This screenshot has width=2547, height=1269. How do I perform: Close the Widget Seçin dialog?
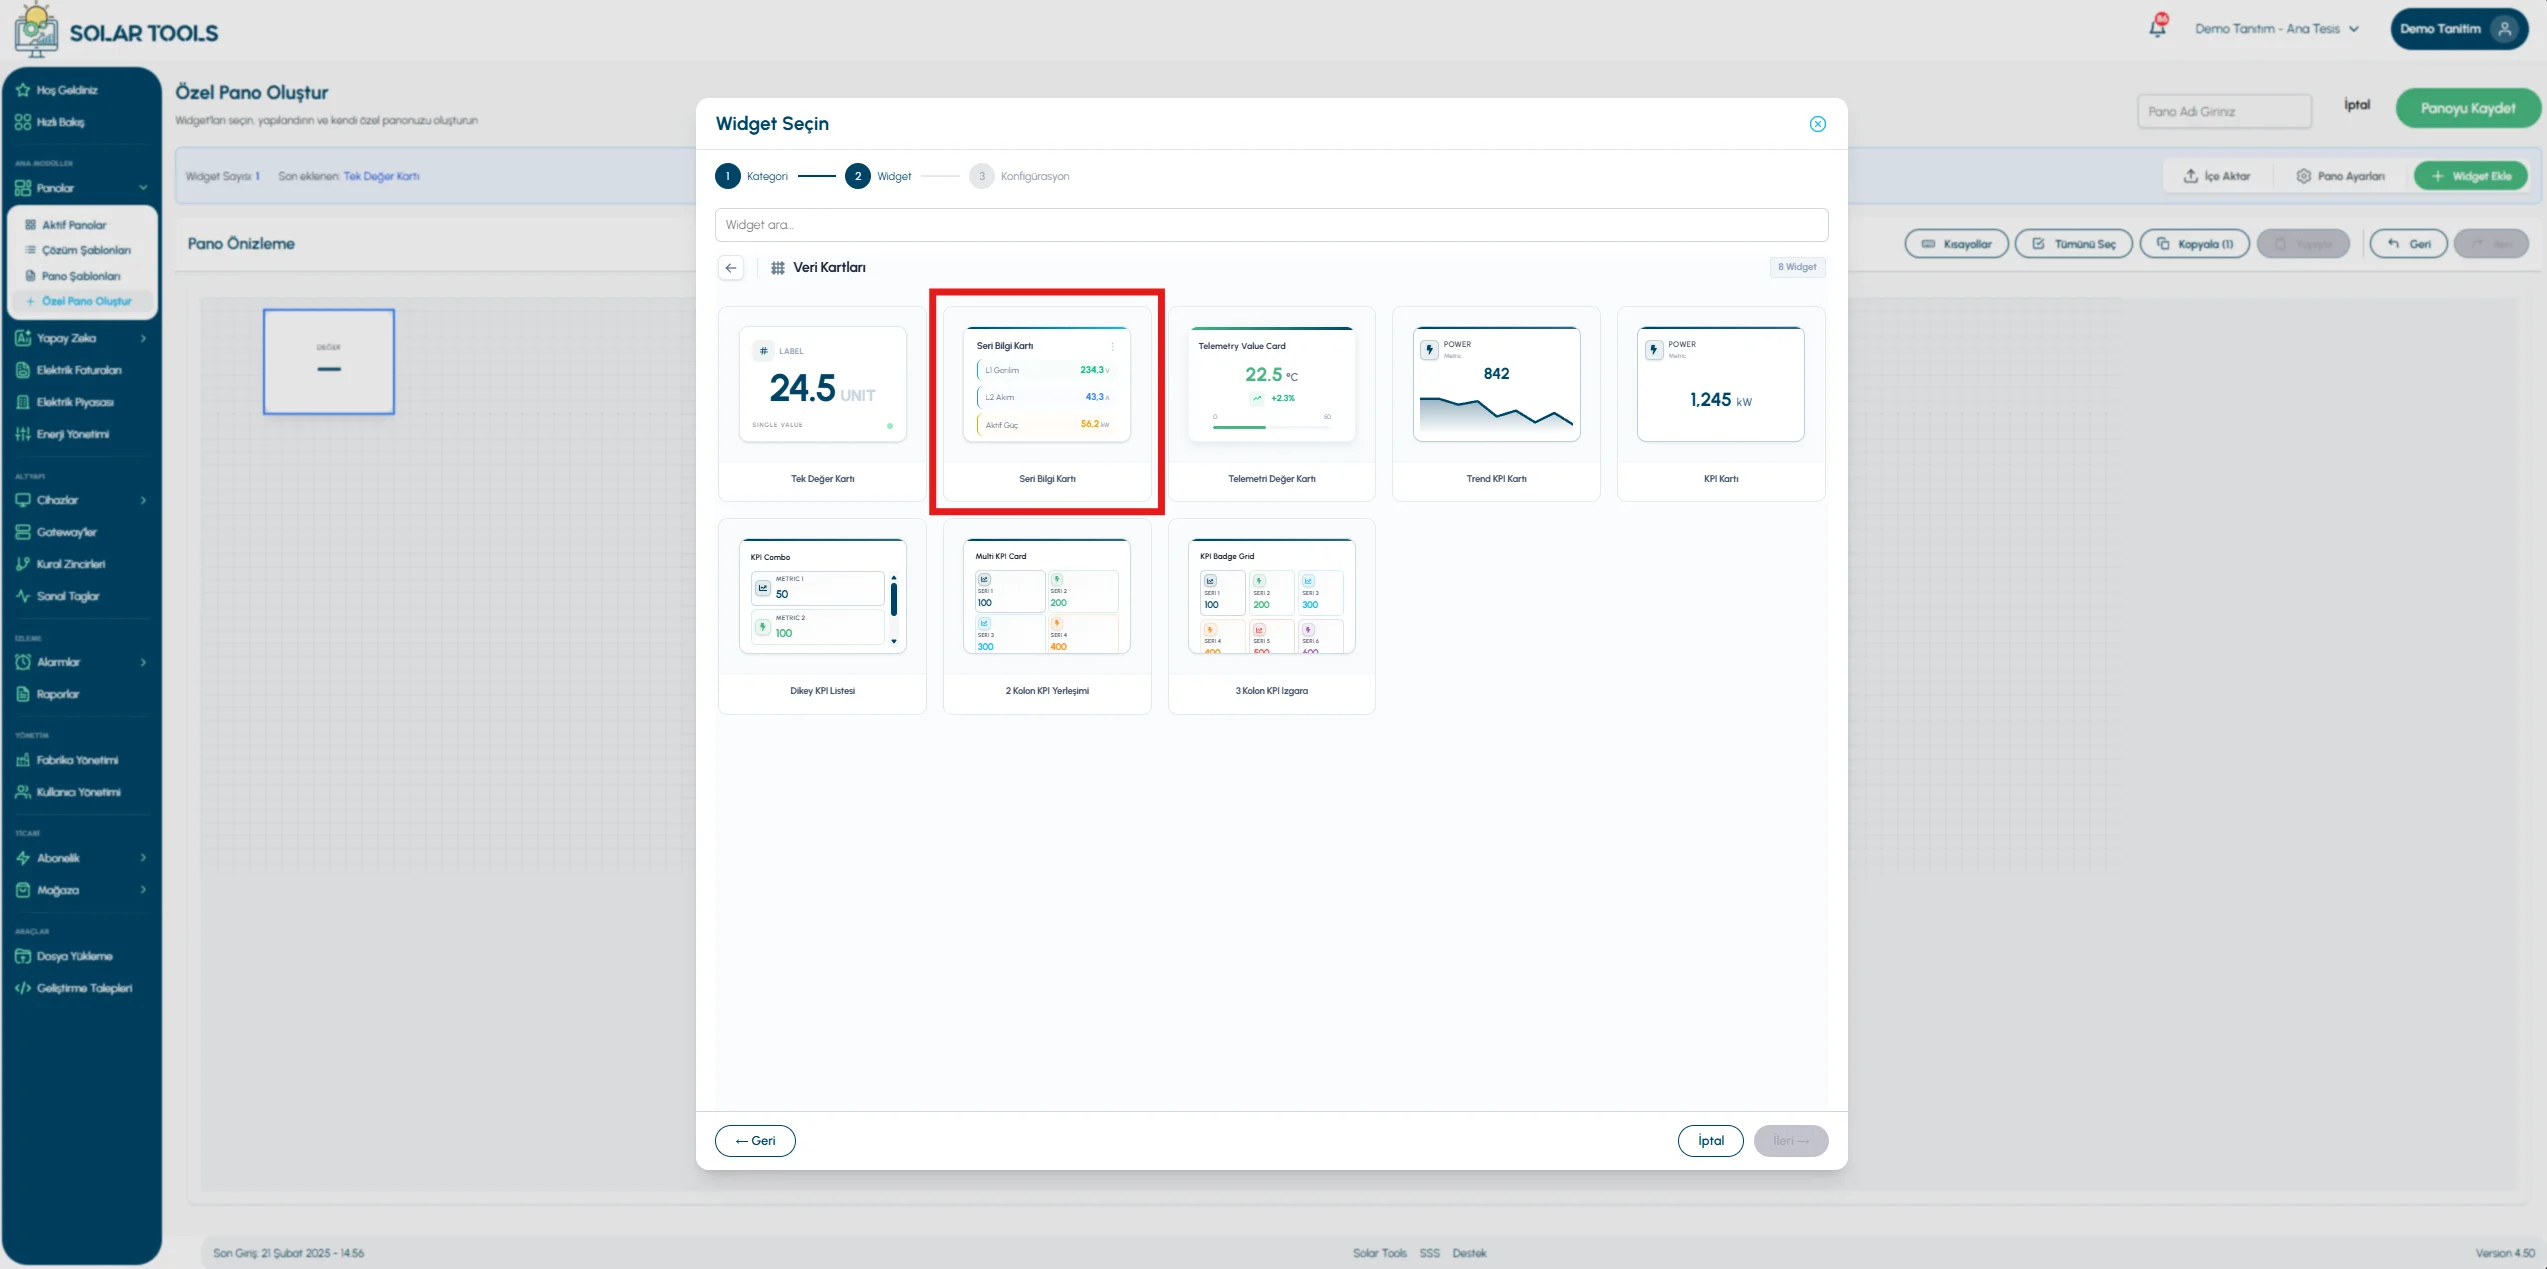click(x=1817, y=124)
